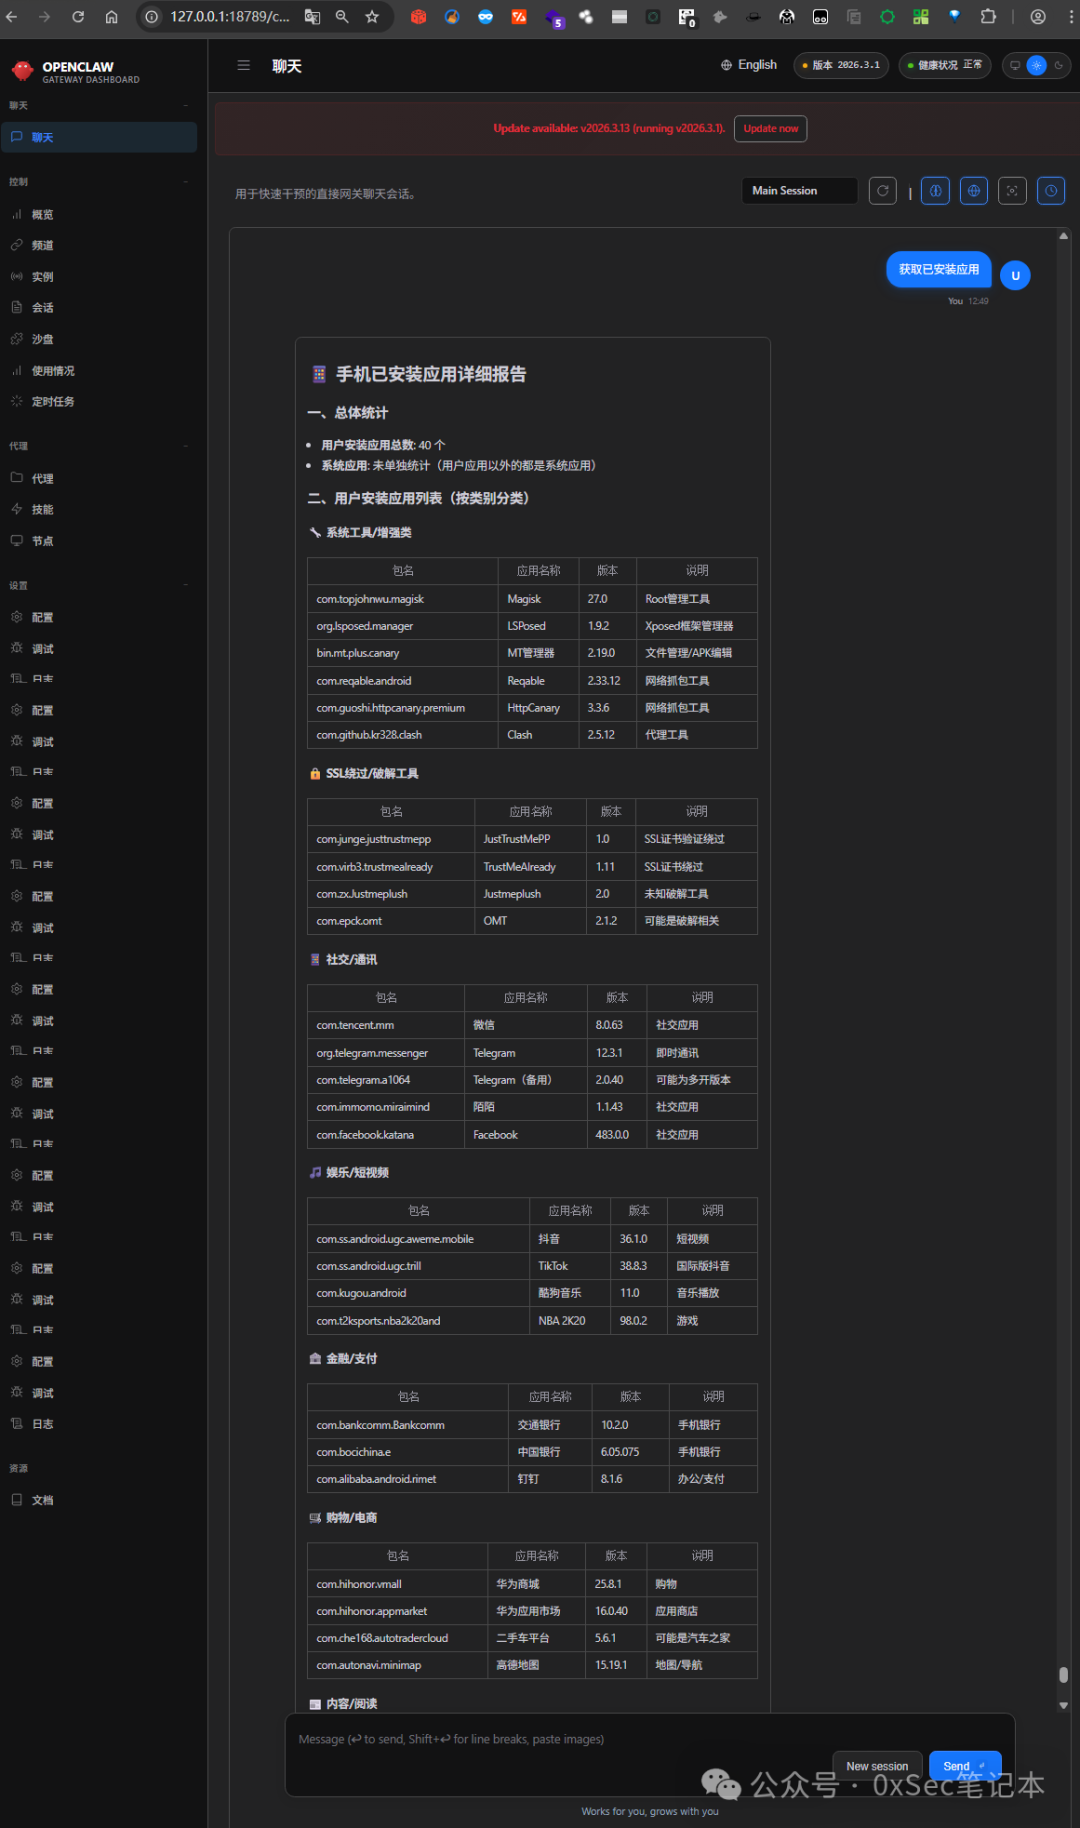
Task: Click the TikTok app name cell
Action: tap(570, 1266)
